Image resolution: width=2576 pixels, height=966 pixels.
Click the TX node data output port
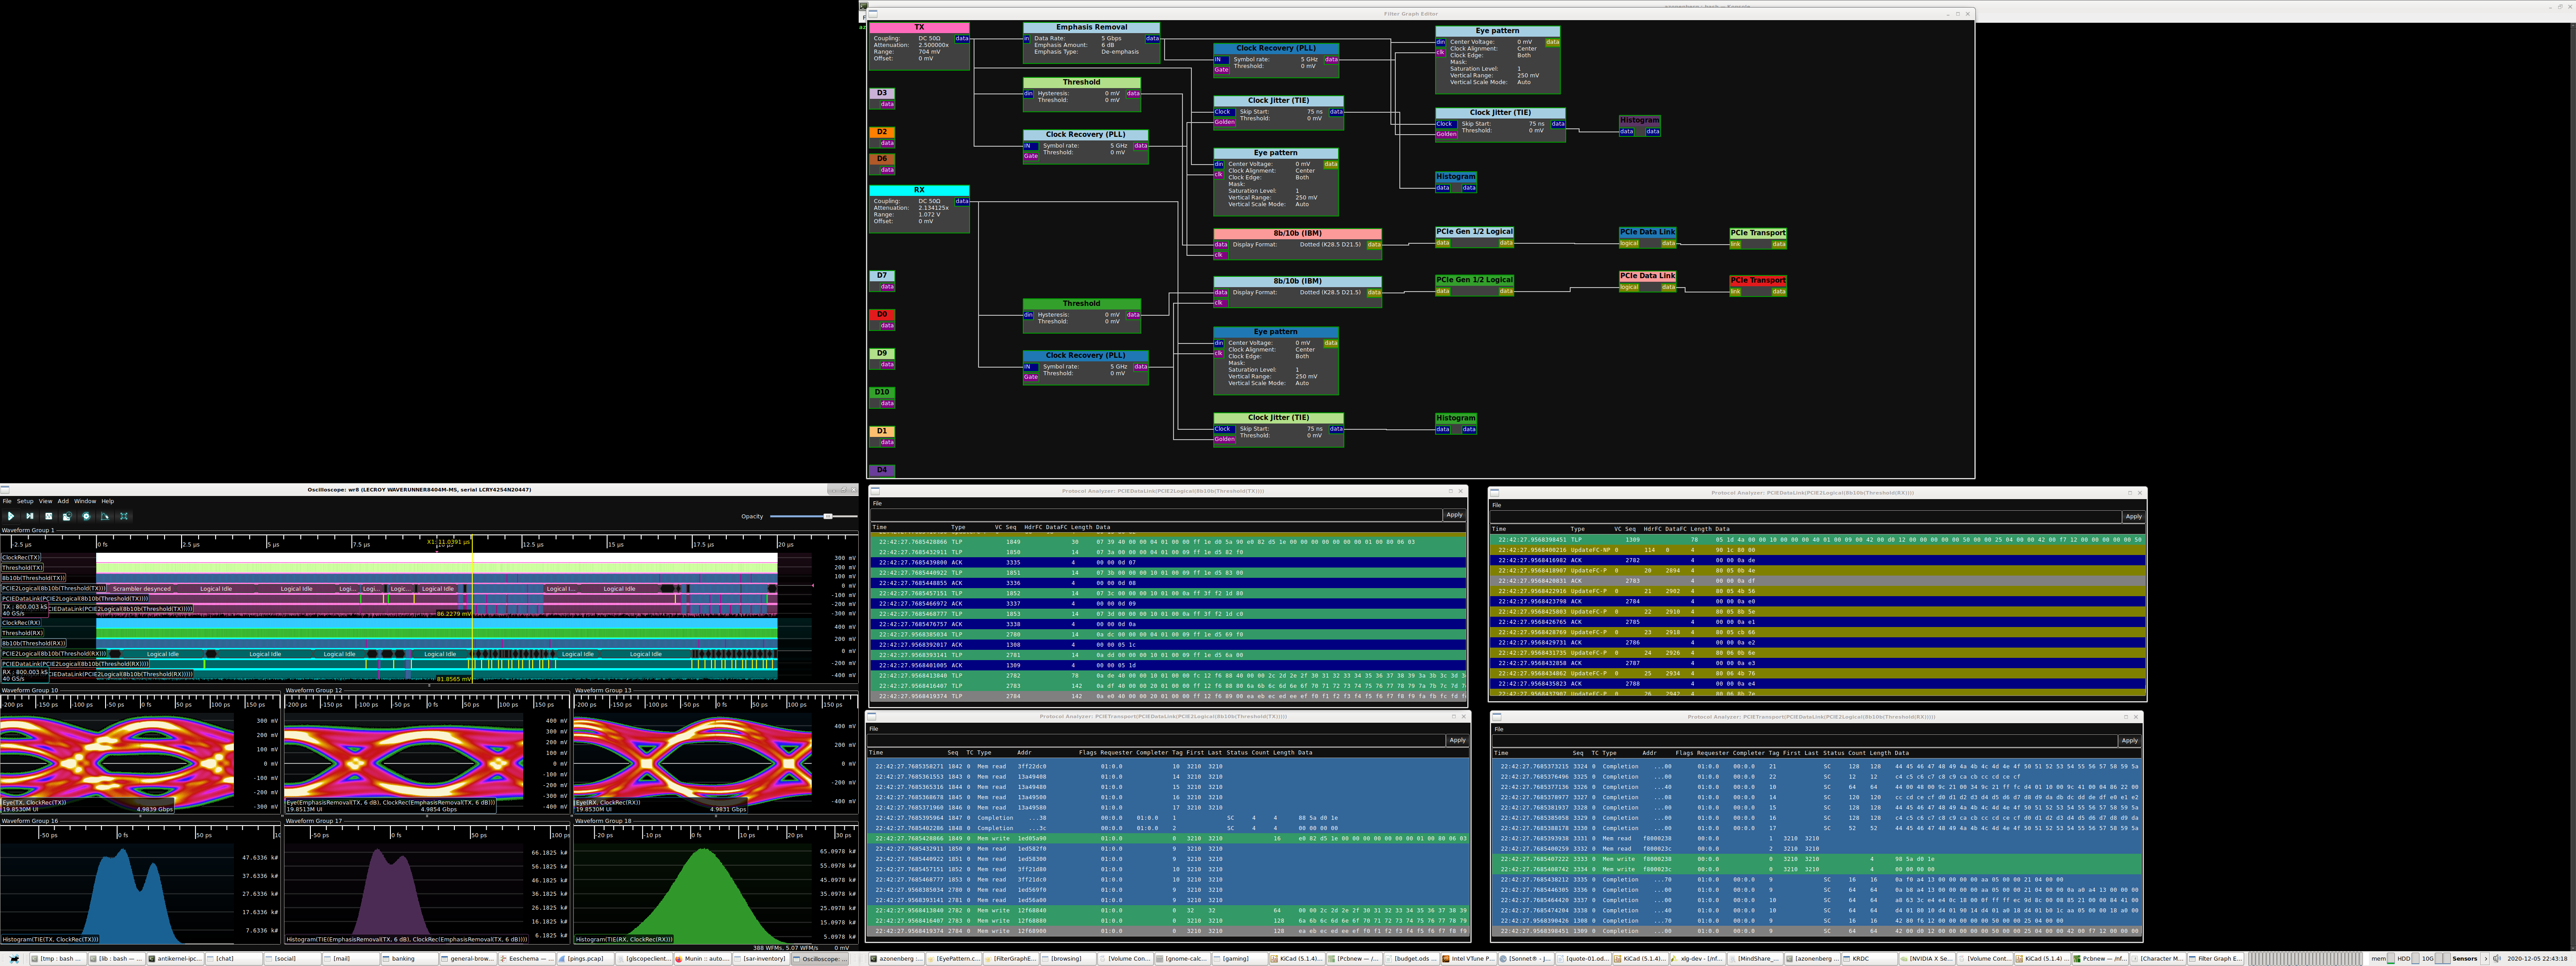tap(961, 39)
